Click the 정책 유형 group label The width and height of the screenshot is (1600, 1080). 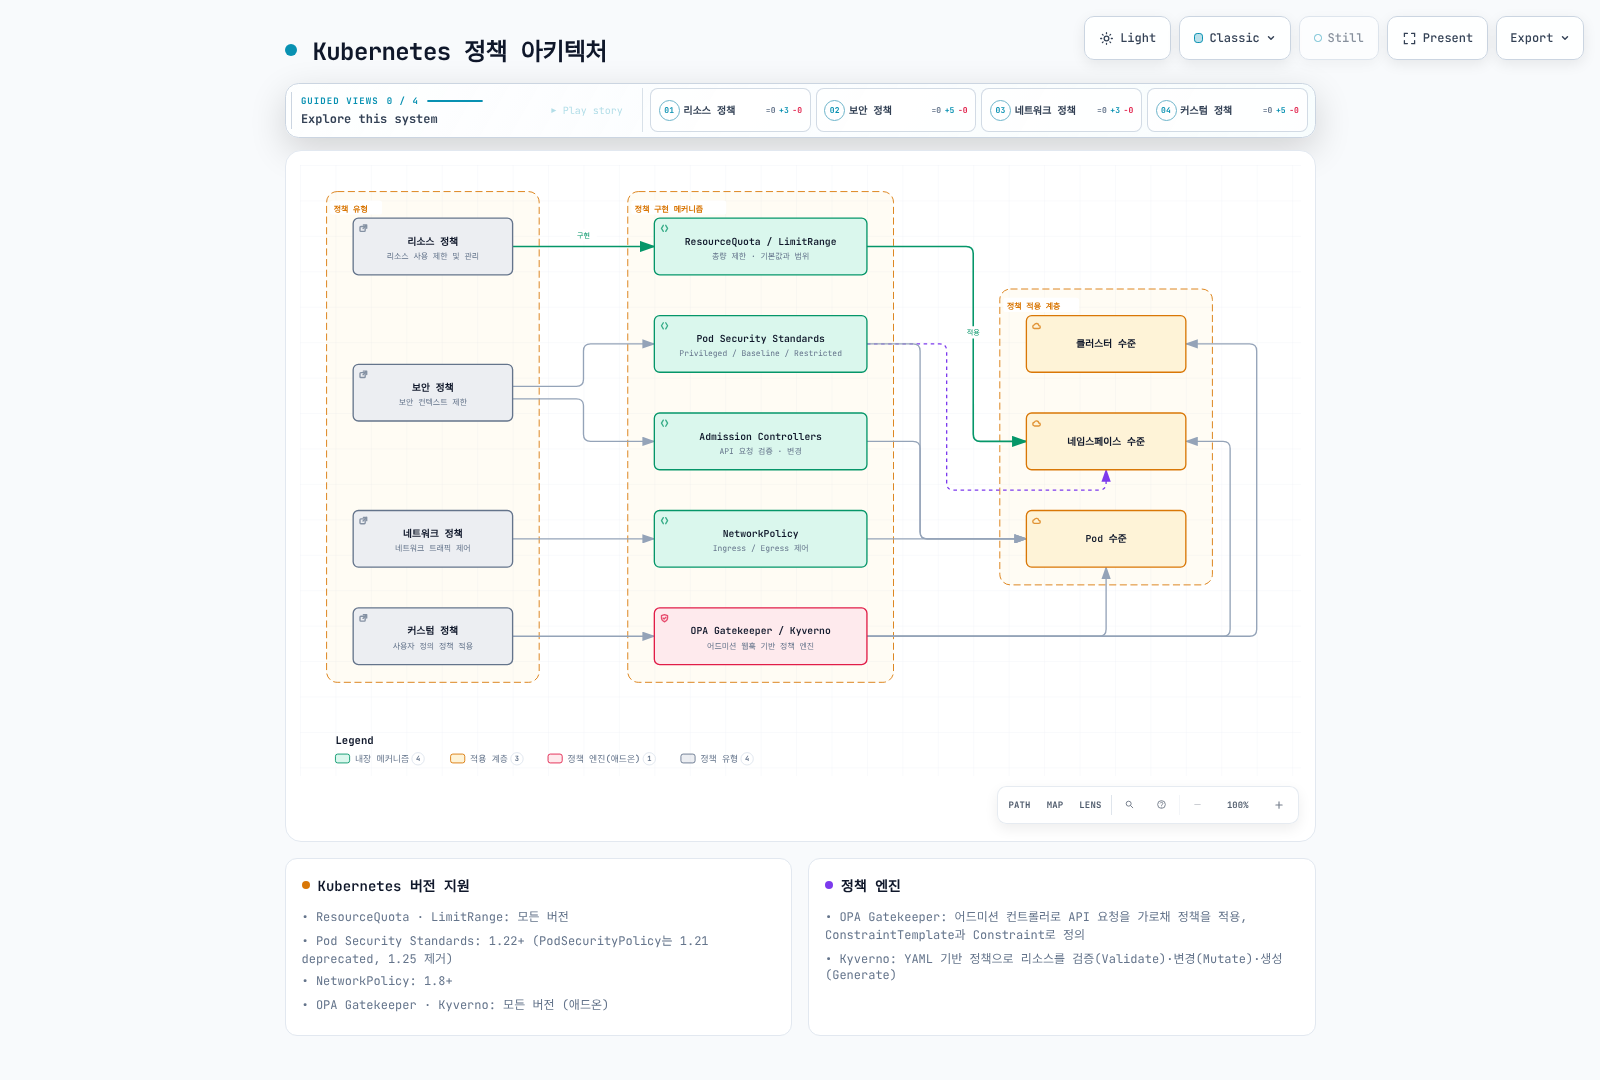point(351,209)
